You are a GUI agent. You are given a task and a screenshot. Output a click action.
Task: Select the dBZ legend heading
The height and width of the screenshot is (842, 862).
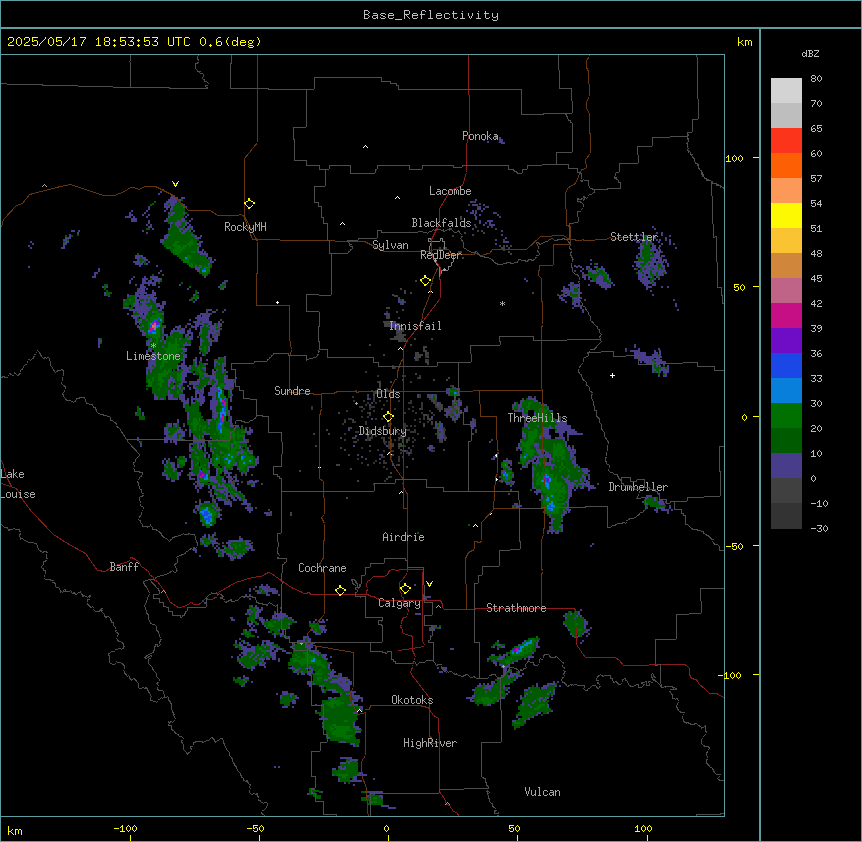point(810,53)
